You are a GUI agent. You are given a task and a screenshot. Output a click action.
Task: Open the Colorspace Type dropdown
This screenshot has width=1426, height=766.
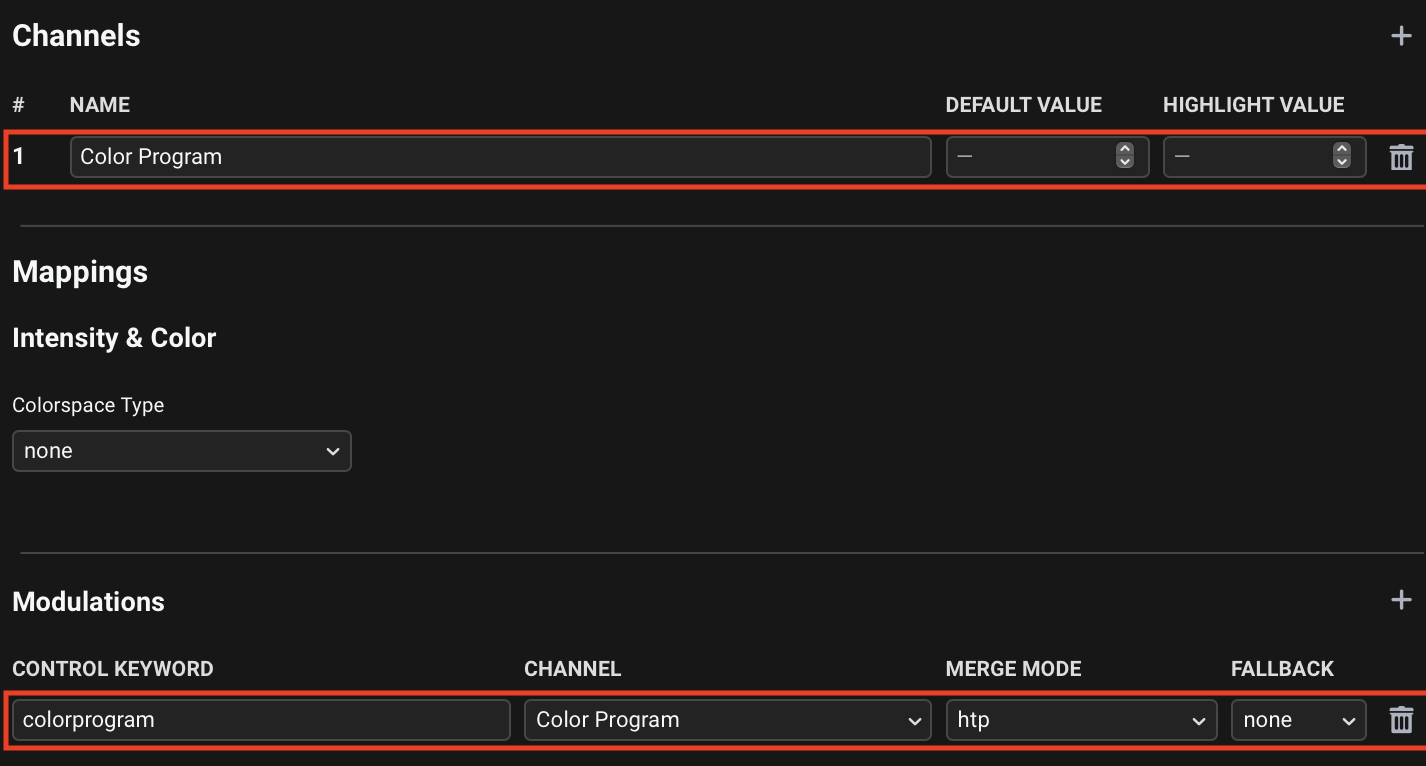click(x=181, y=451)
